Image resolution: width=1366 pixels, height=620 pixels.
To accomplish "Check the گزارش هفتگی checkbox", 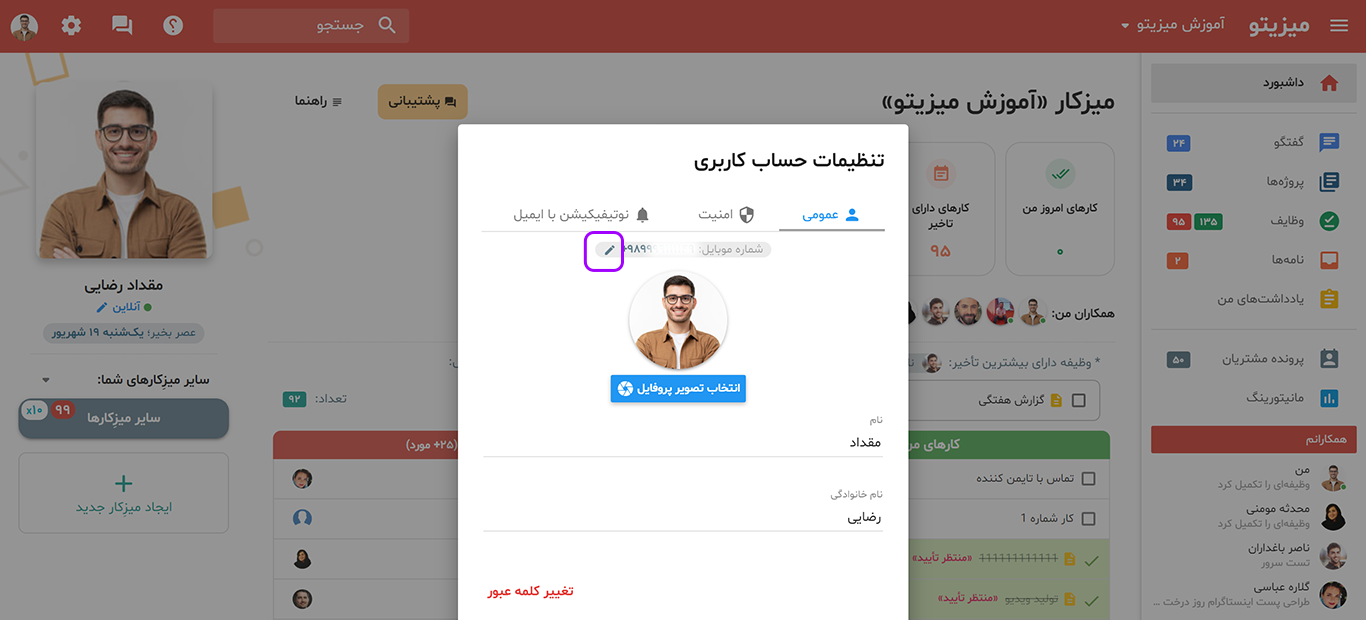I will click(x=1078, y=400).
